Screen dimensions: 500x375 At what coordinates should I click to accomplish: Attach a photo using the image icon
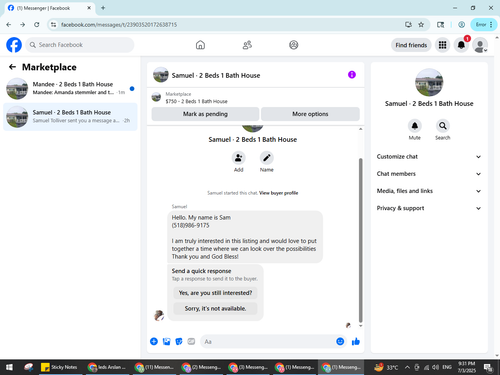(166, 341)
